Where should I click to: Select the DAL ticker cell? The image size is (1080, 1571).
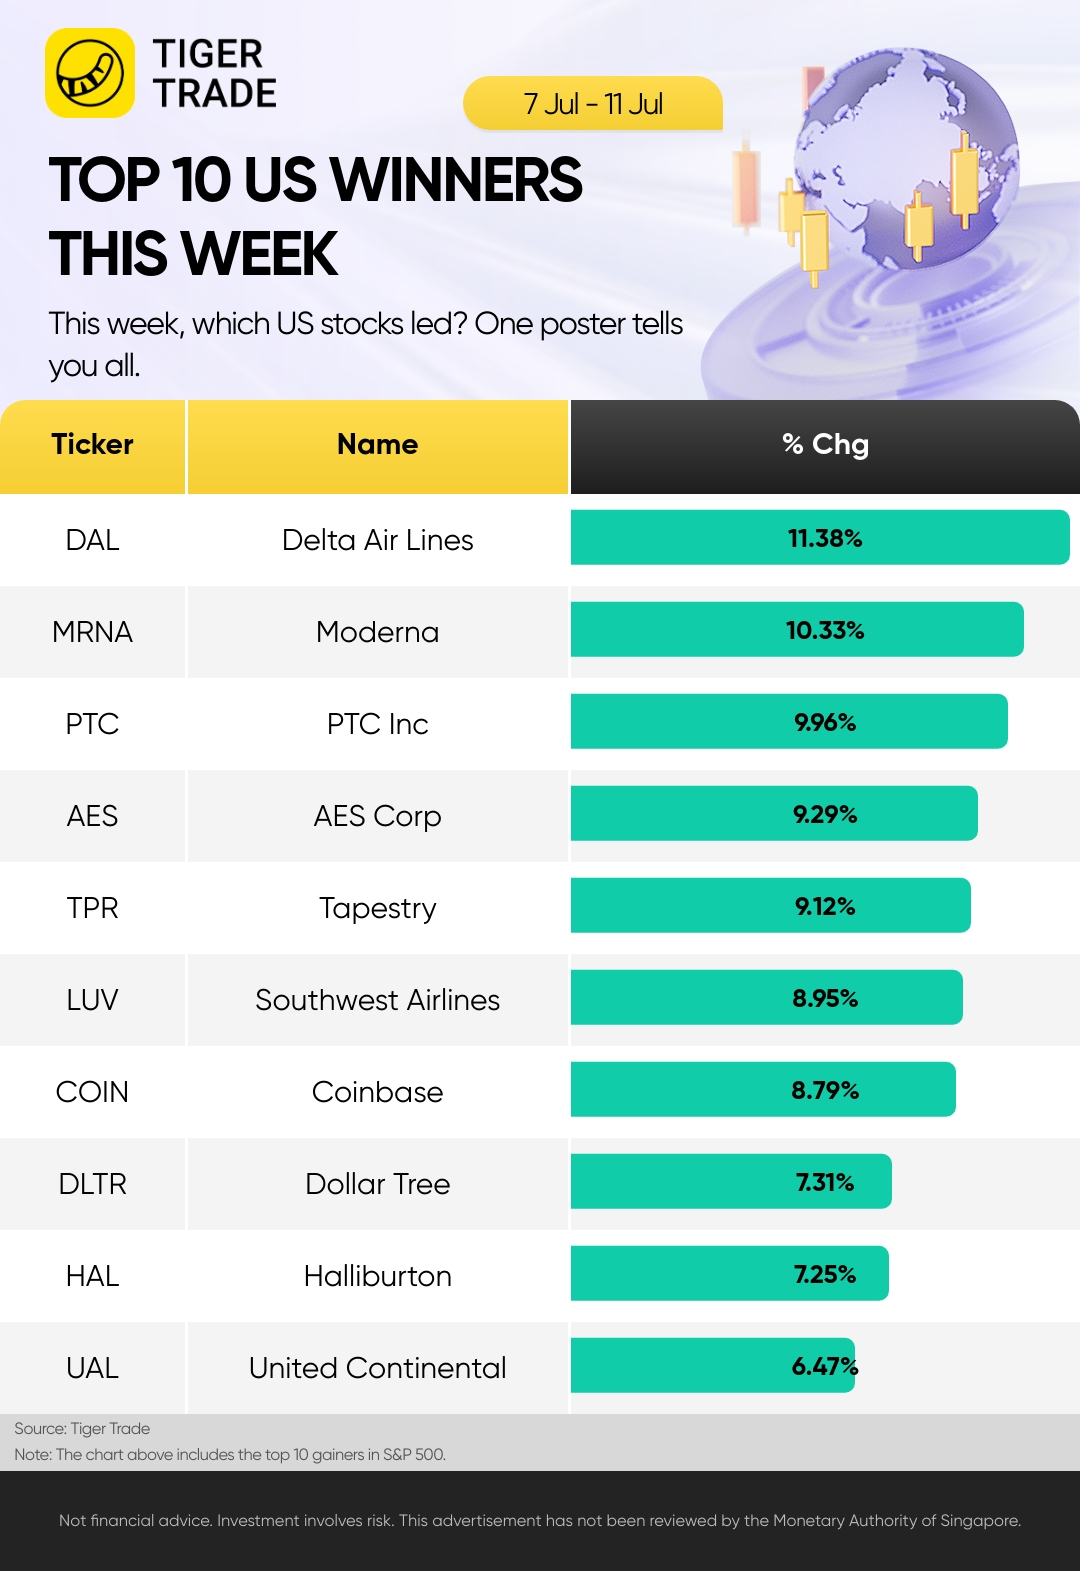[x=92, y=540]
